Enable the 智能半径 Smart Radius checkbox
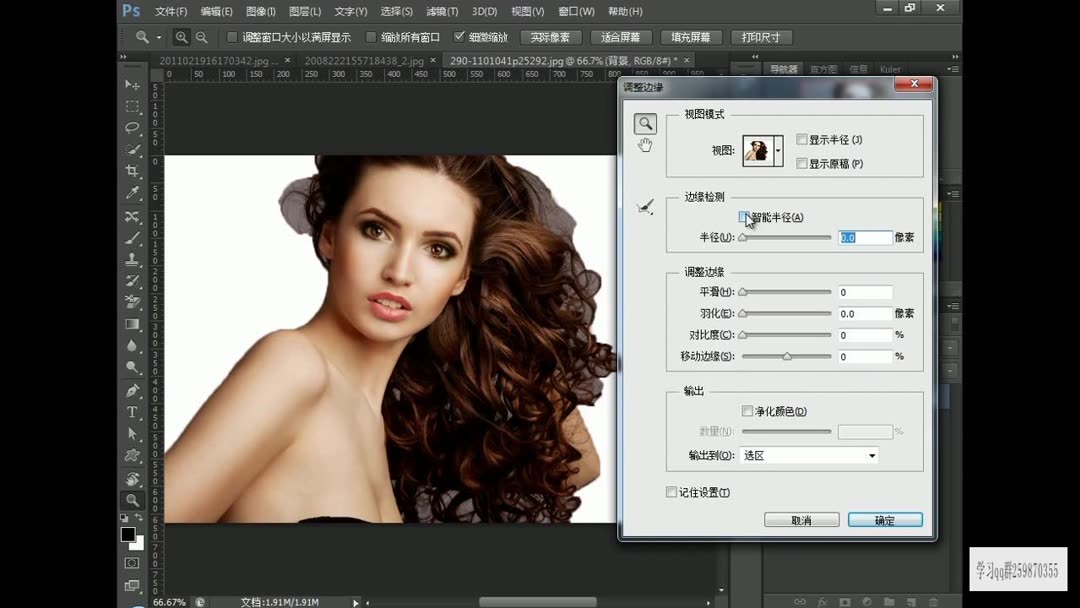Viewport: 1080px width, 608px height. pos(744,216)
